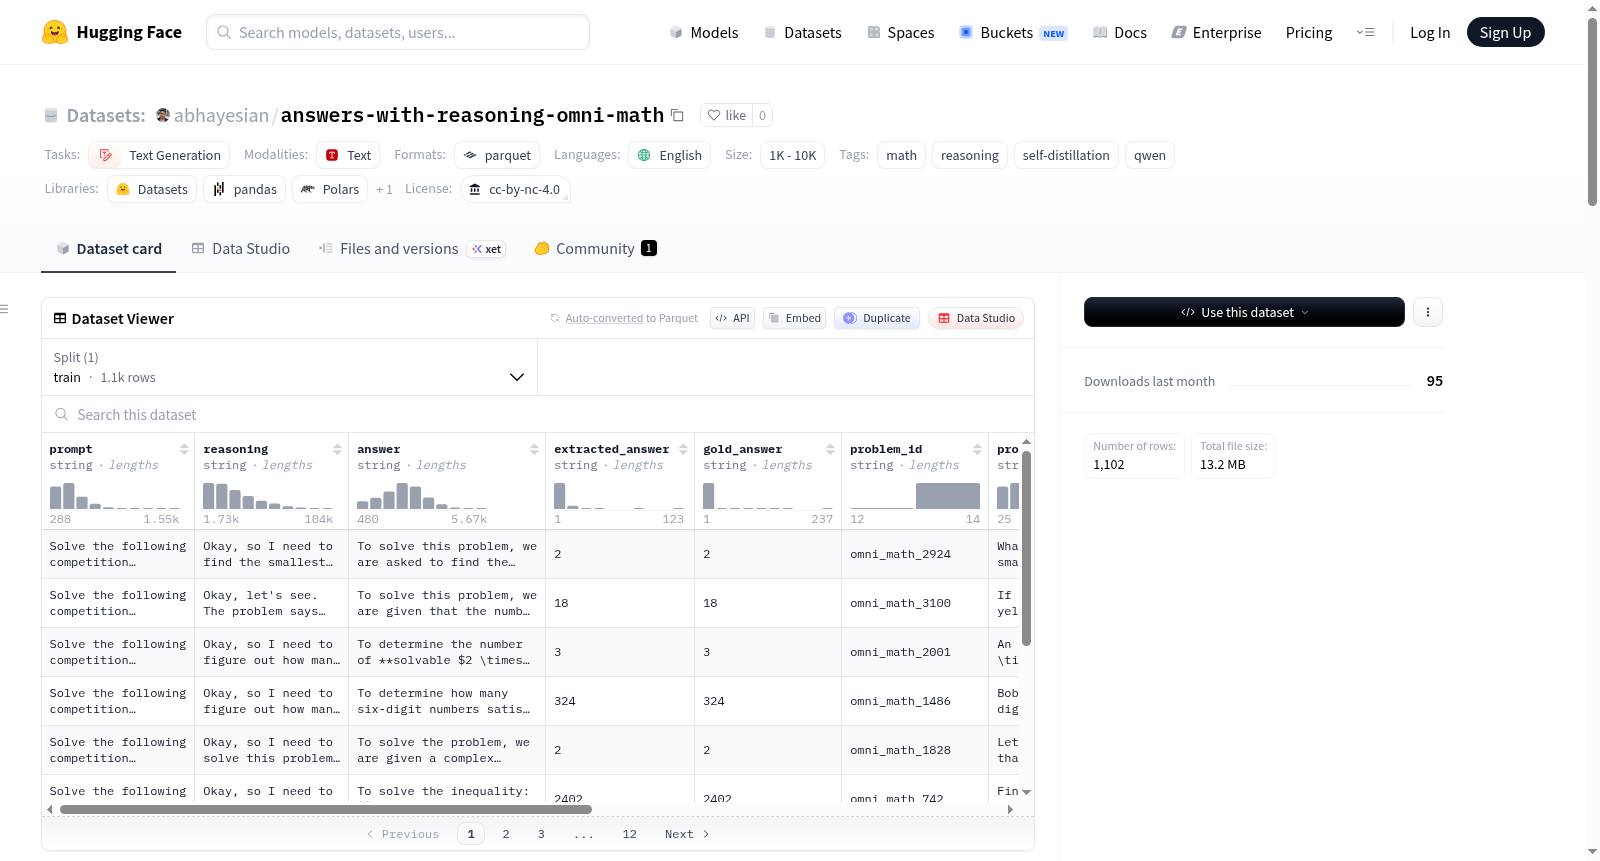
Task: Click the Dataset Viewer table icon
Action: (60, 318)
